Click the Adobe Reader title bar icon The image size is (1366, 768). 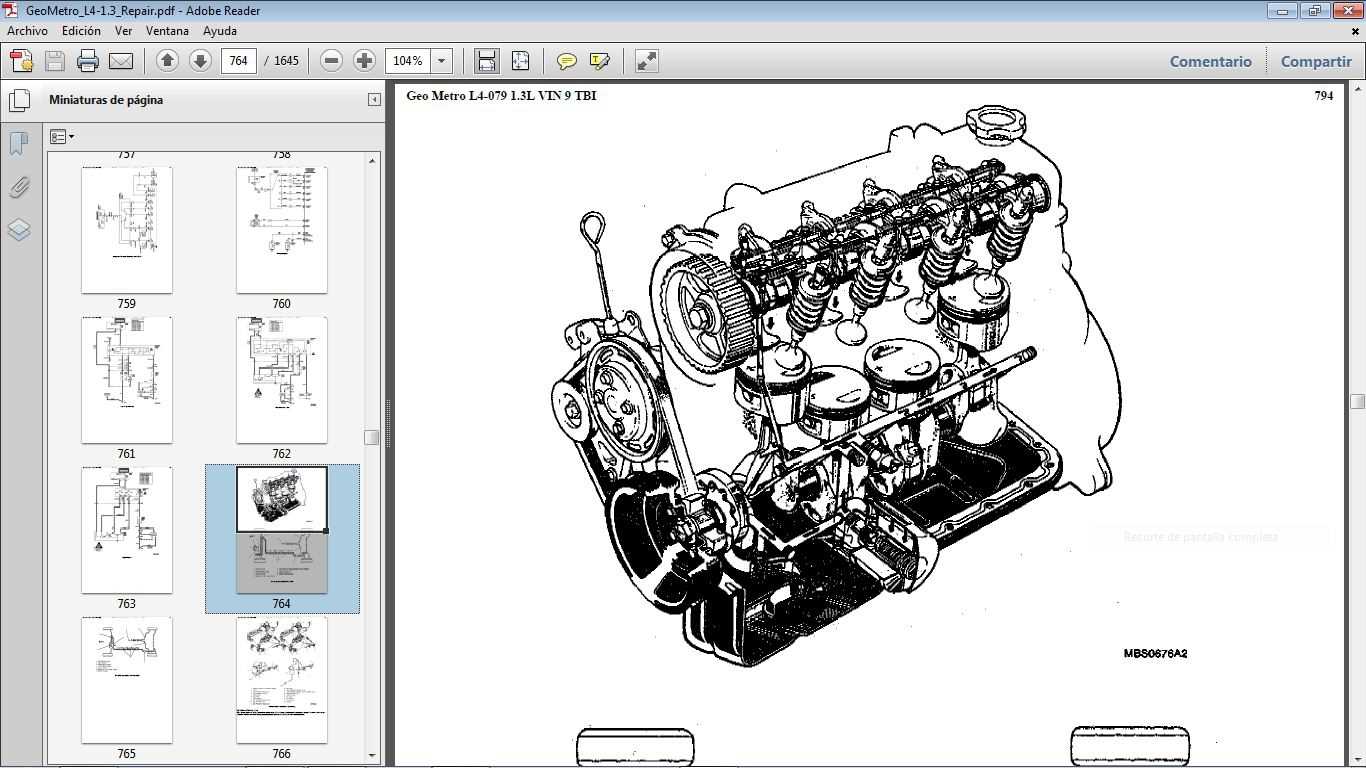click(10, 10)
